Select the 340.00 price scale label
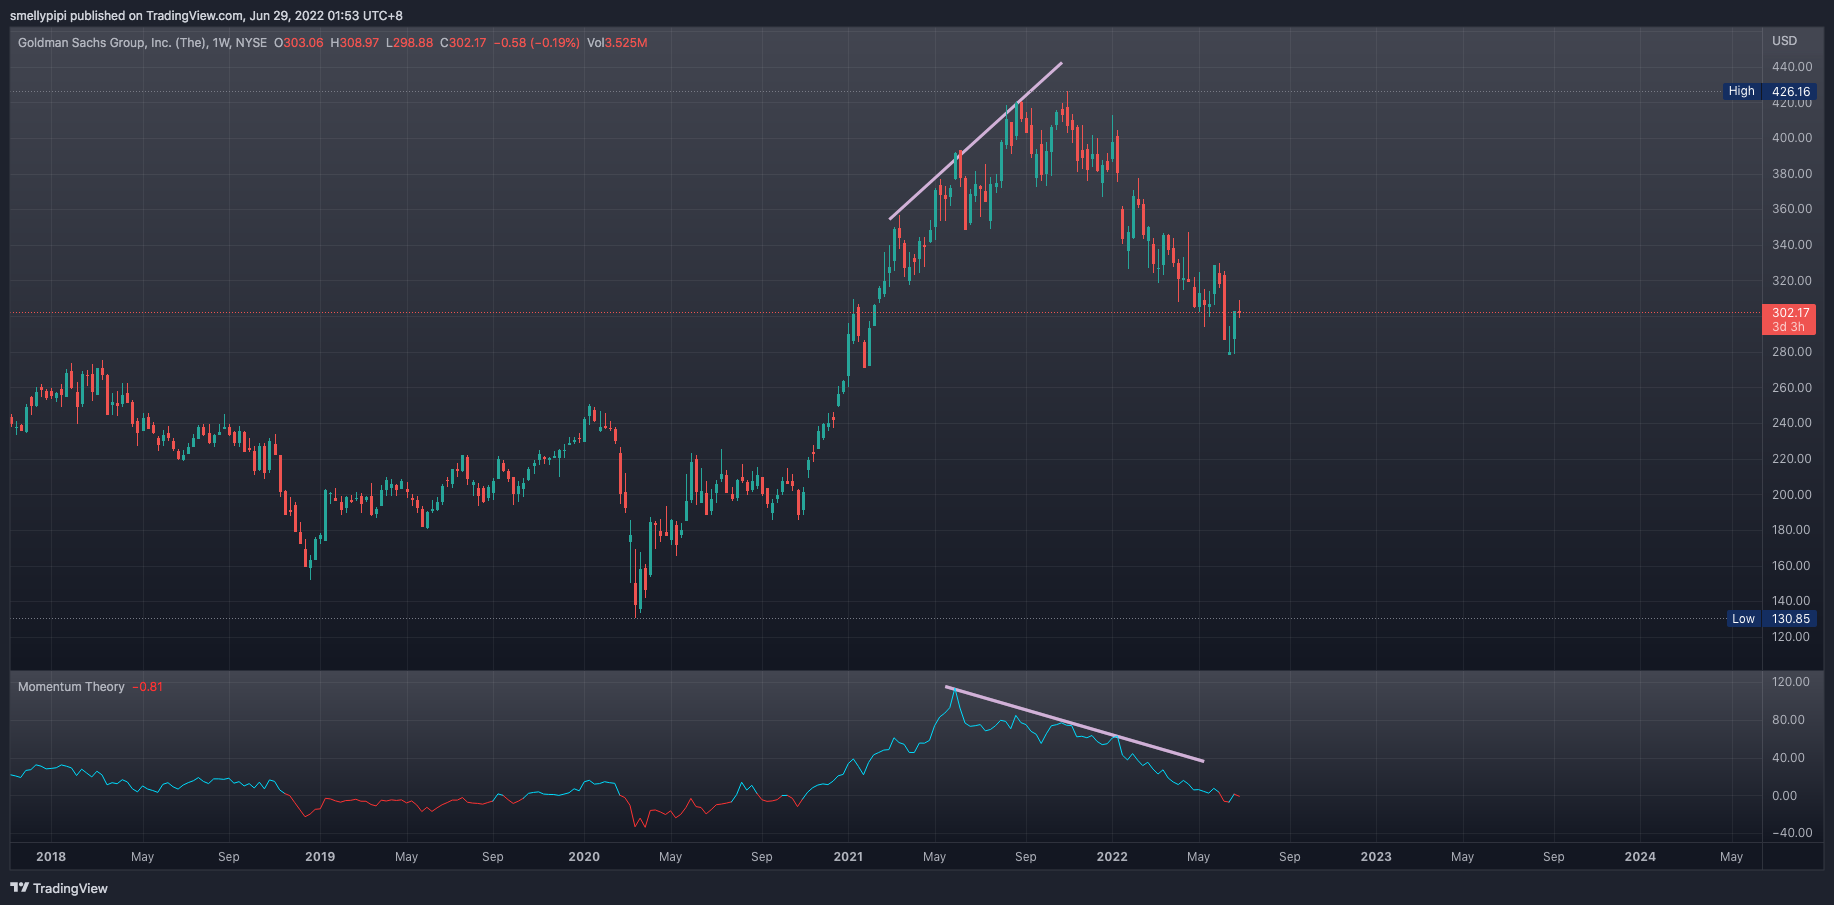The height and width of the screenshot is (905, 1834). point(1792,245)
